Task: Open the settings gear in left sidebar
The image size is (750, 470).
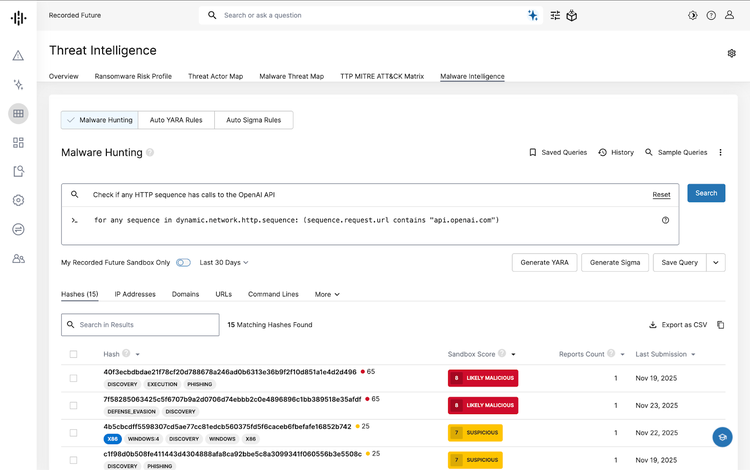Action: pyautogui.click(x=18, y=200)
